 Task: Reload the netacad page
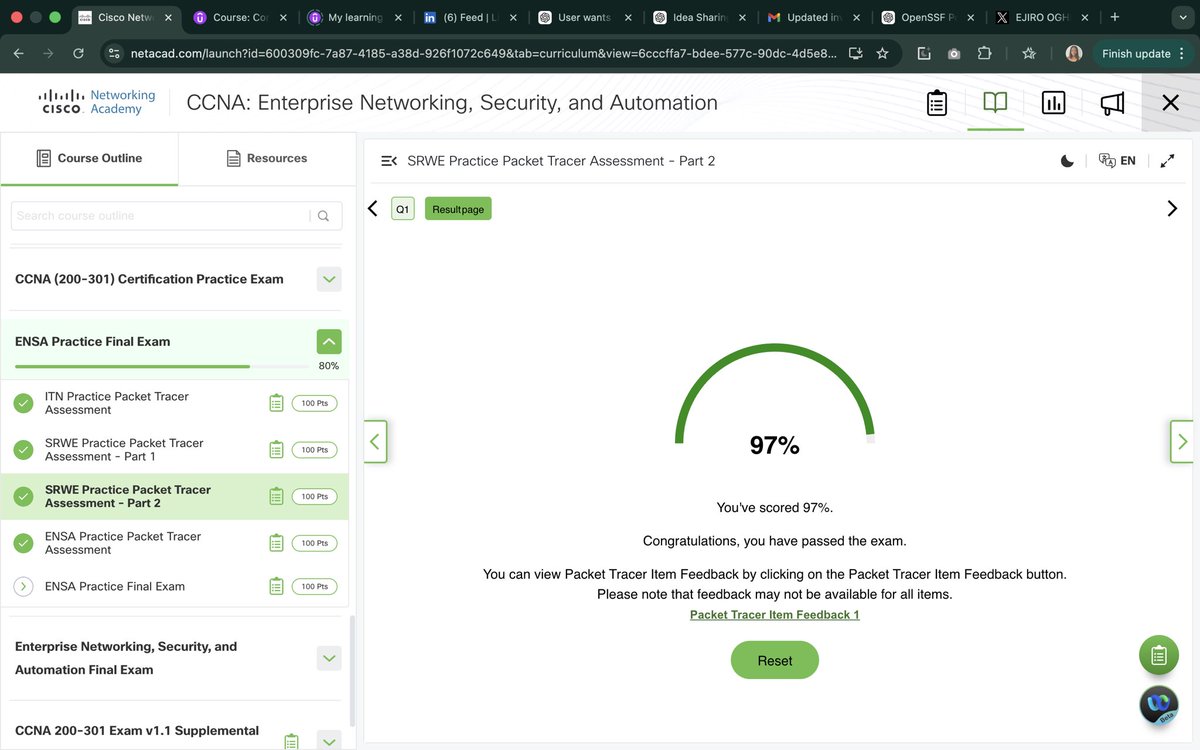coord(78,53)
